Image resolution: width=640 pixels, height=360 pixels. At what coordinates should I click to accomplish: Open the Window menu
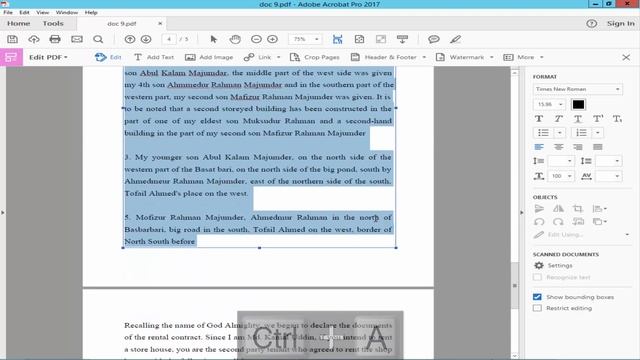coord(67,13)
